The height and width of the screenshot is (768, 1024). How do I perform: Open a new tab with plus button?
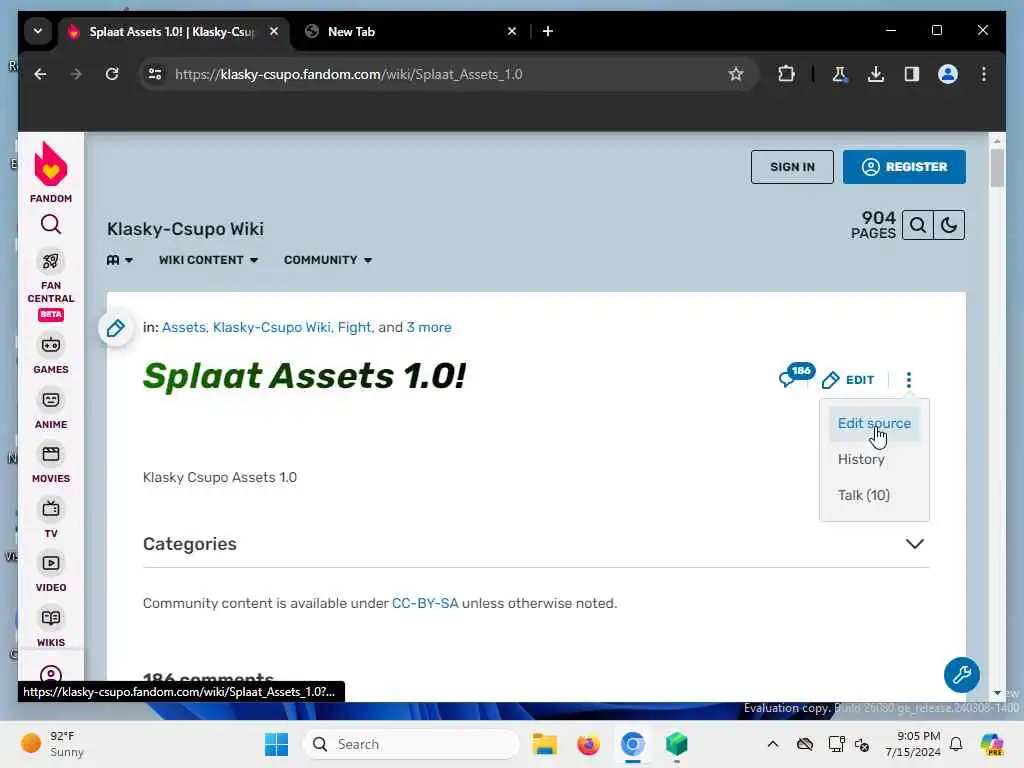548,31
